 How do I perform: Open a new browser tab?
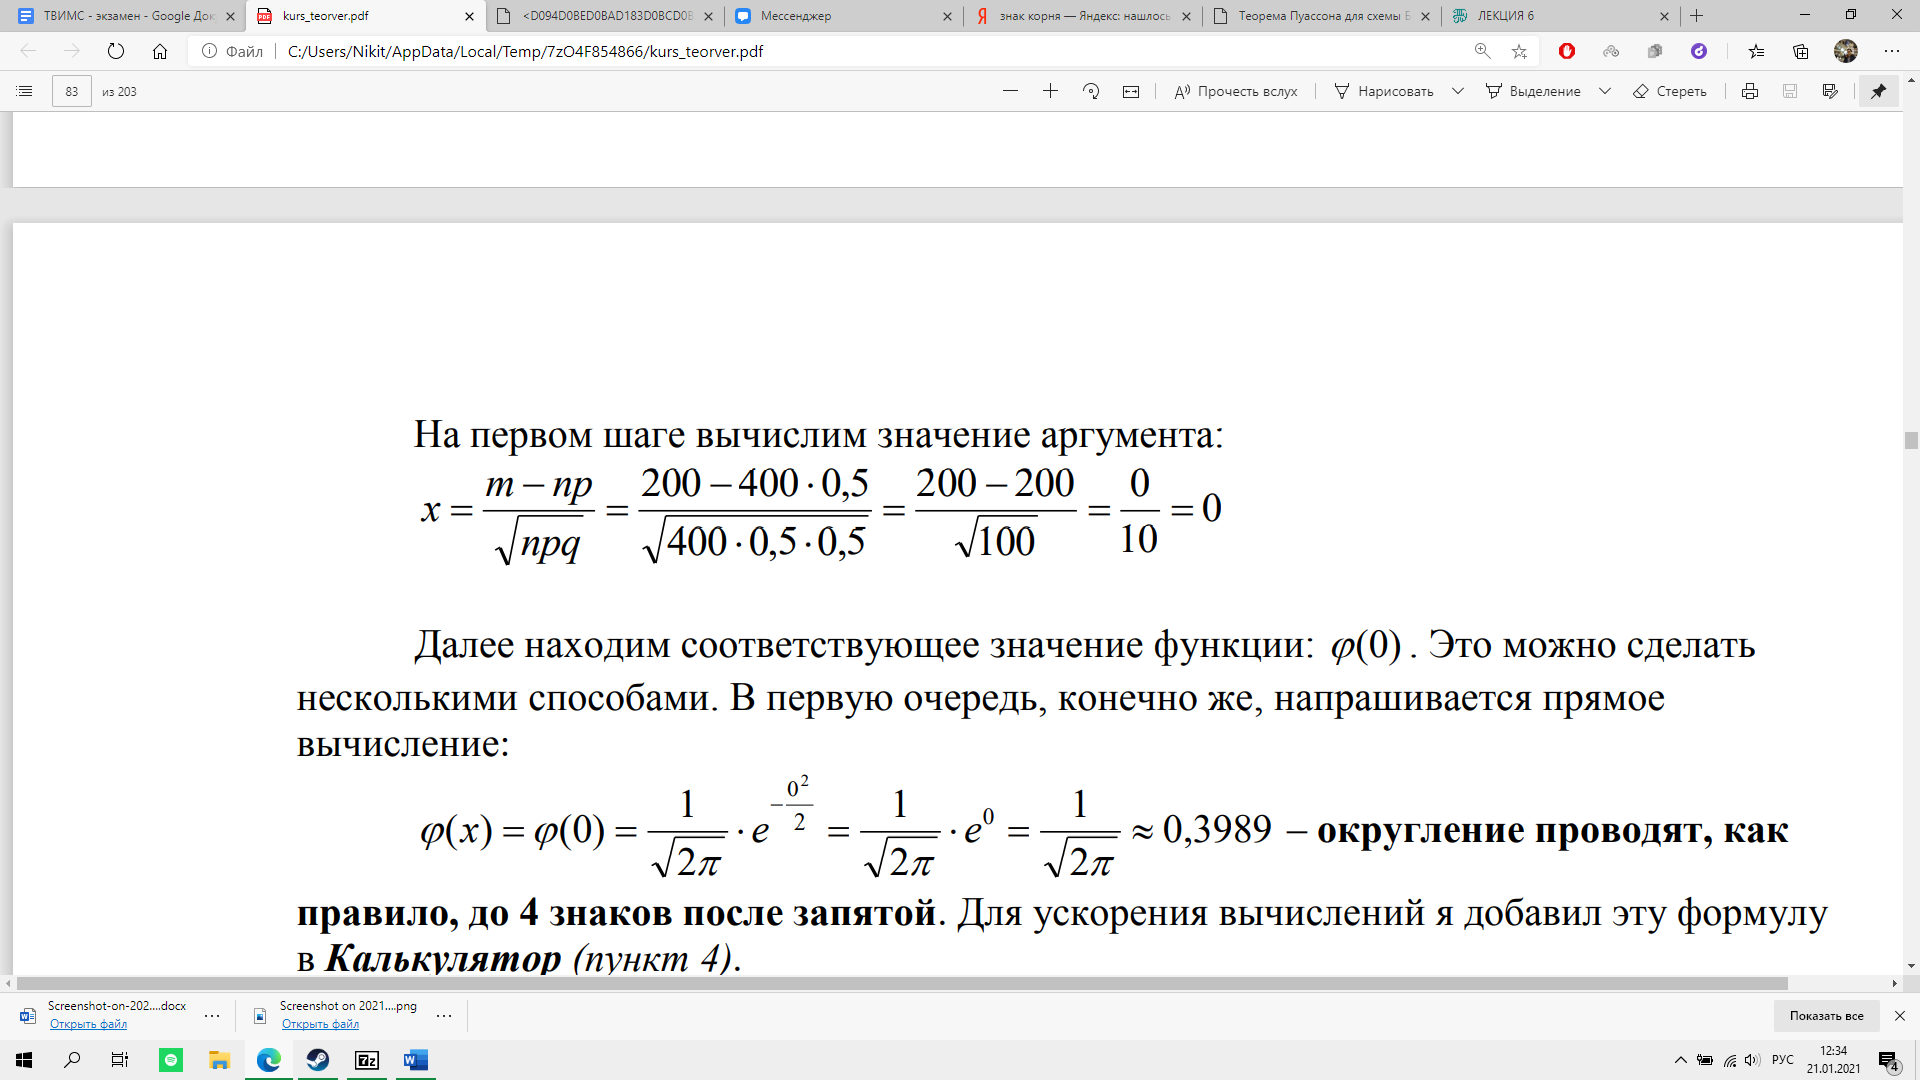coord(1696,16)
